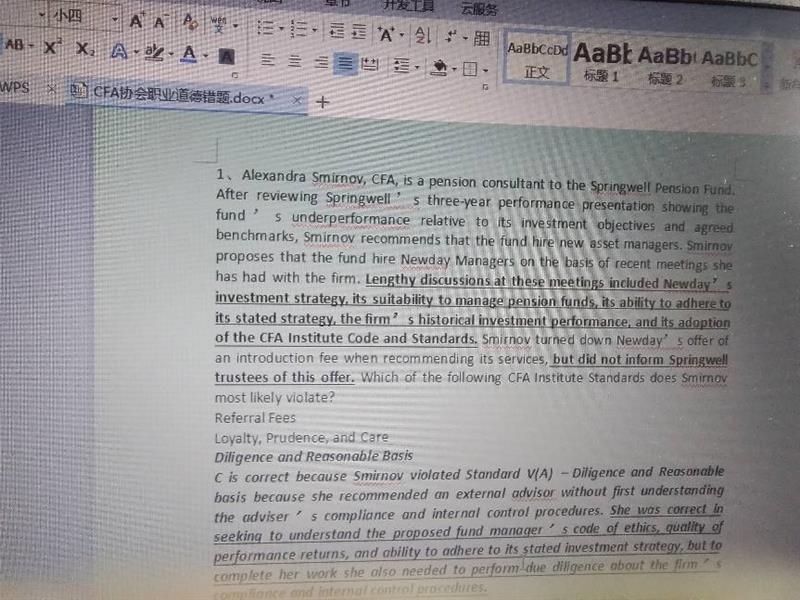Expand the paragraph marks dropdown arrow

point(465,38)
